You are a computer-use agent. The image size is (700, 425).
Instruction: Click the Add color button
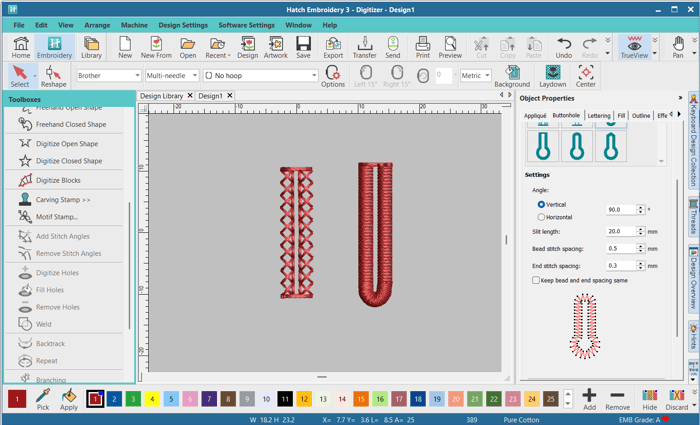click(589, 398)
